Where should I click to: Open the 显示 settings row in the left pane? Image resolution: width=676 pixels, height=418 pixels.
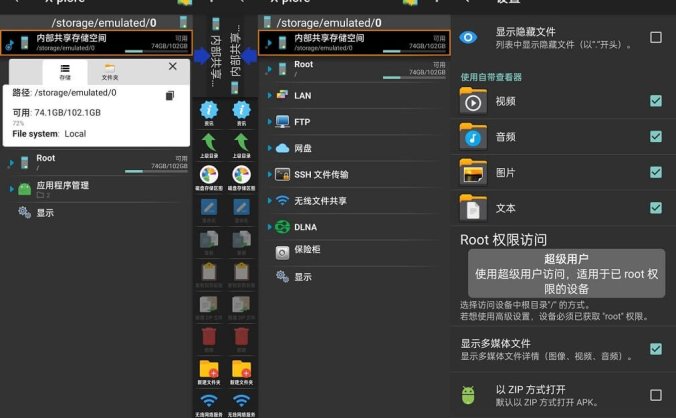coord(96,212)
